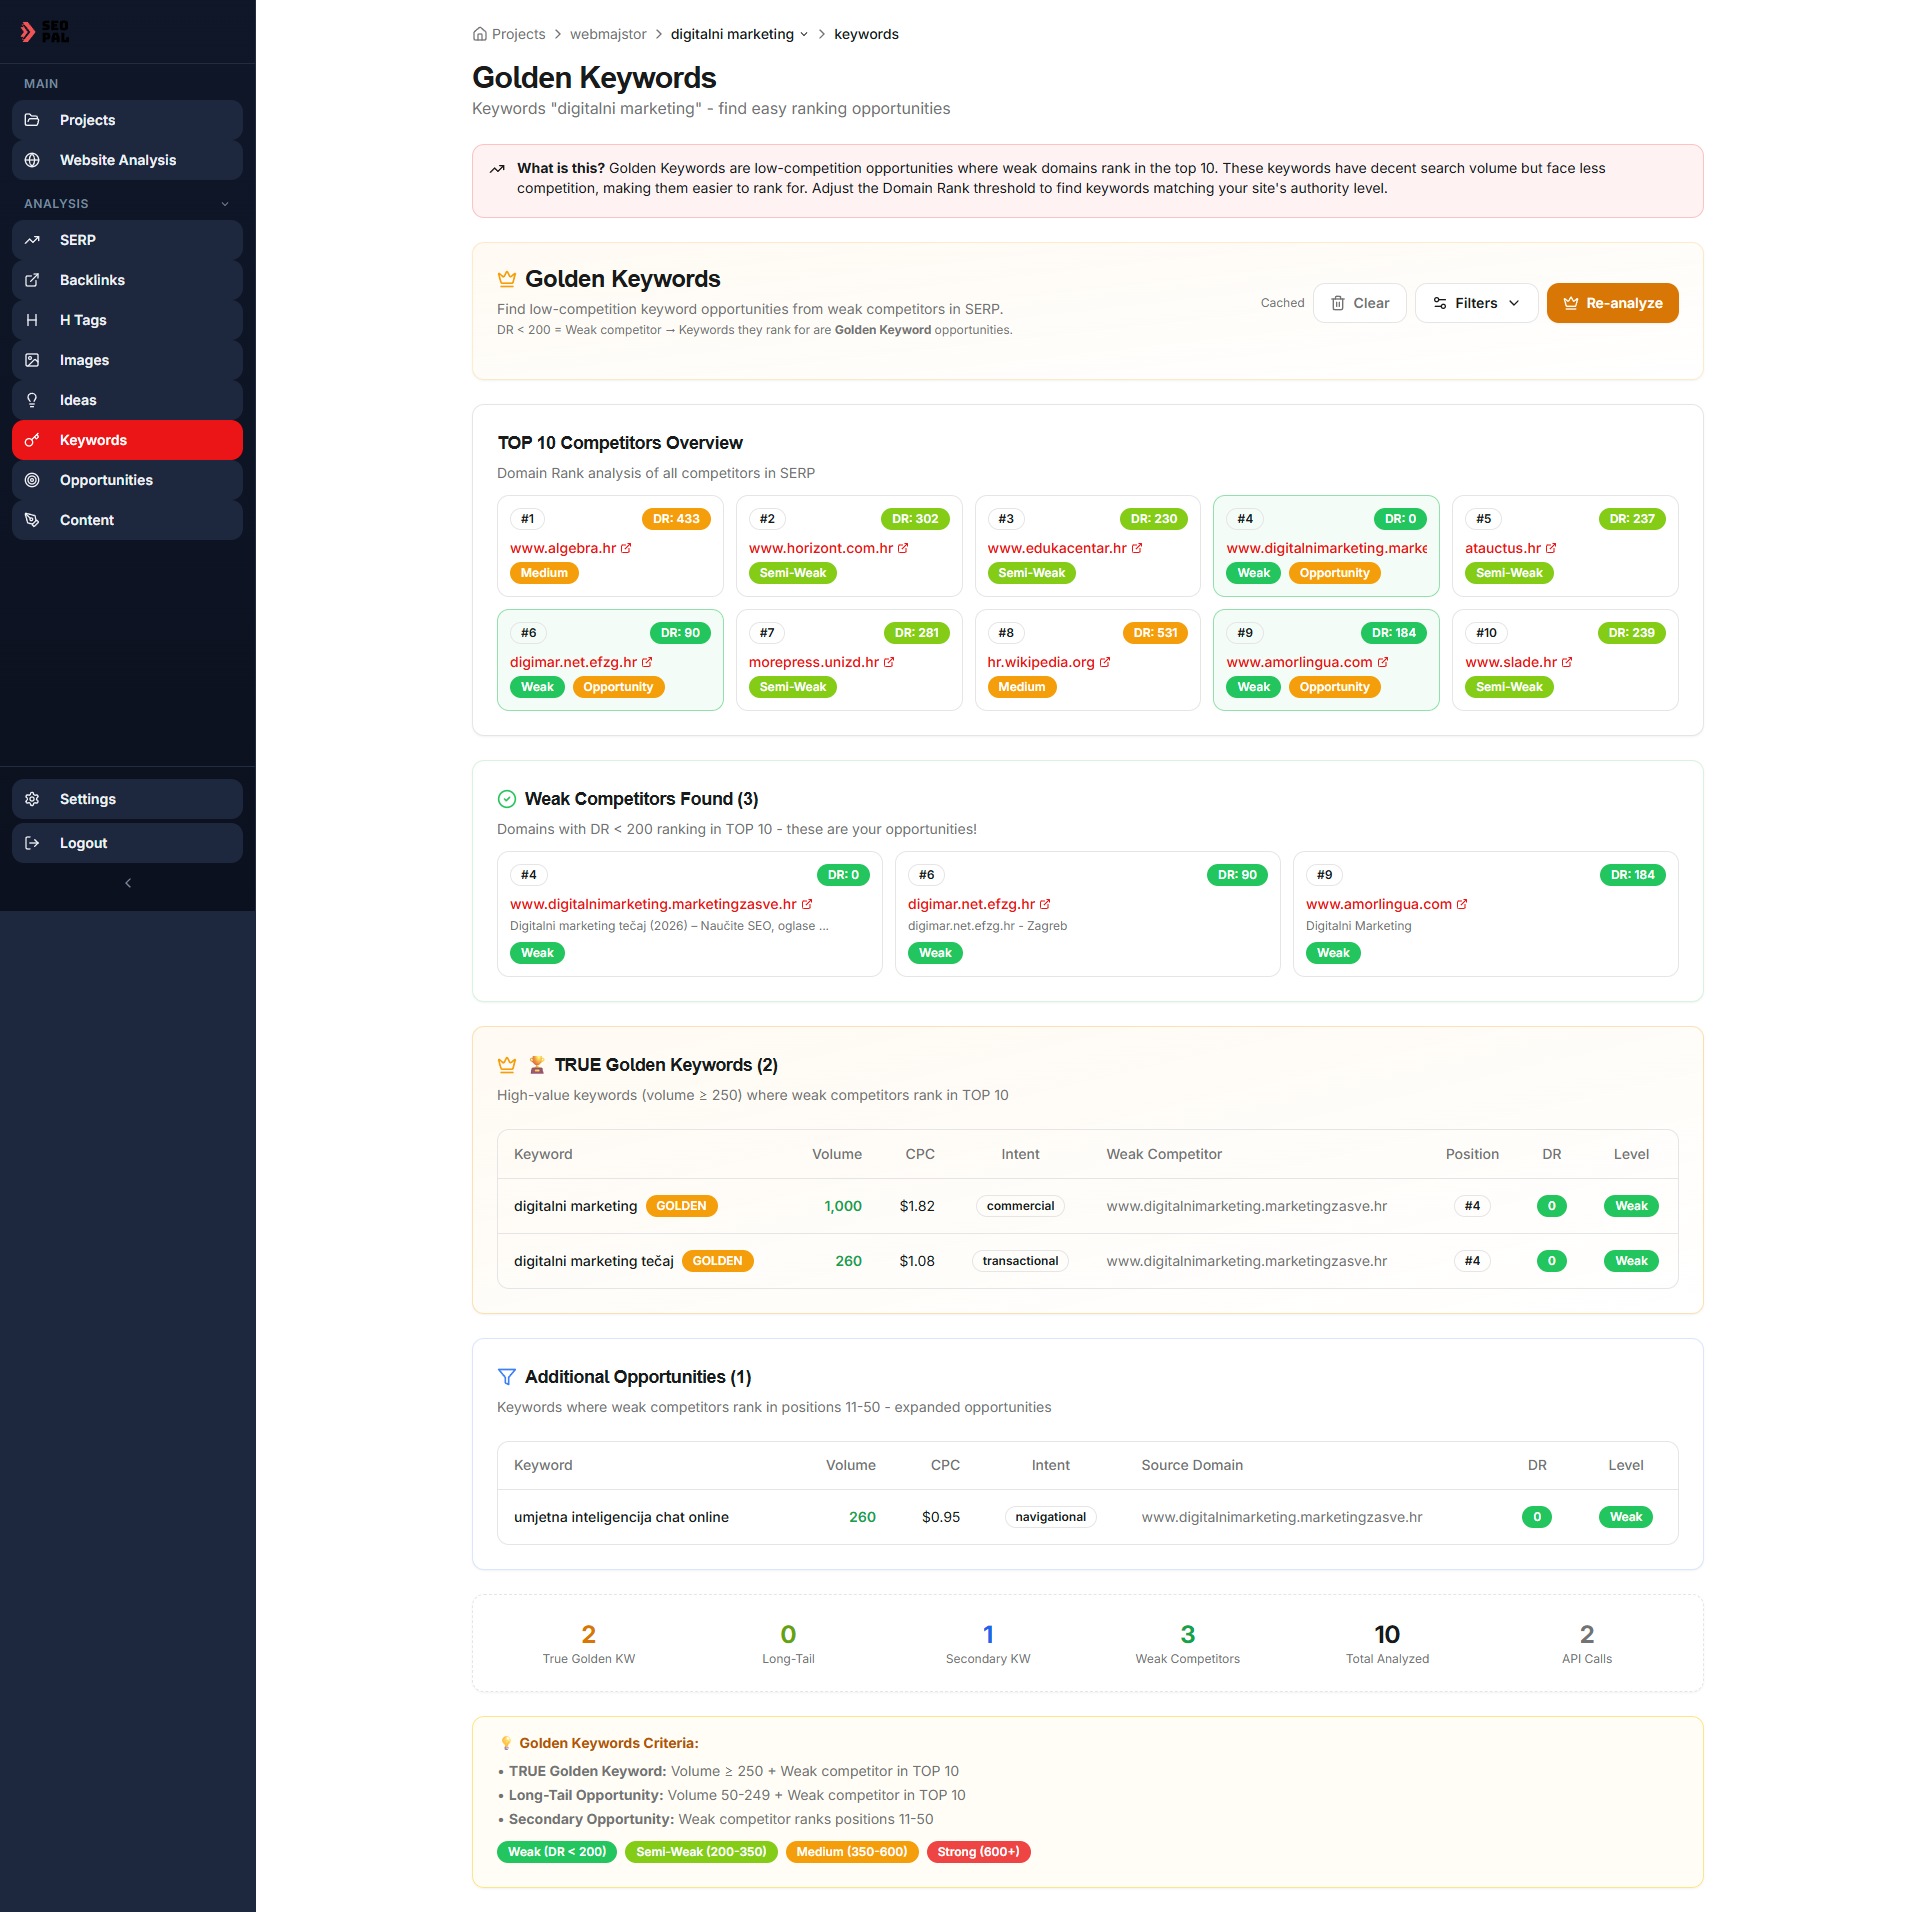Select the SERP tool in sidebar
The height and width of the screenshot is (1912, 1920).
(x=33, y=240)
